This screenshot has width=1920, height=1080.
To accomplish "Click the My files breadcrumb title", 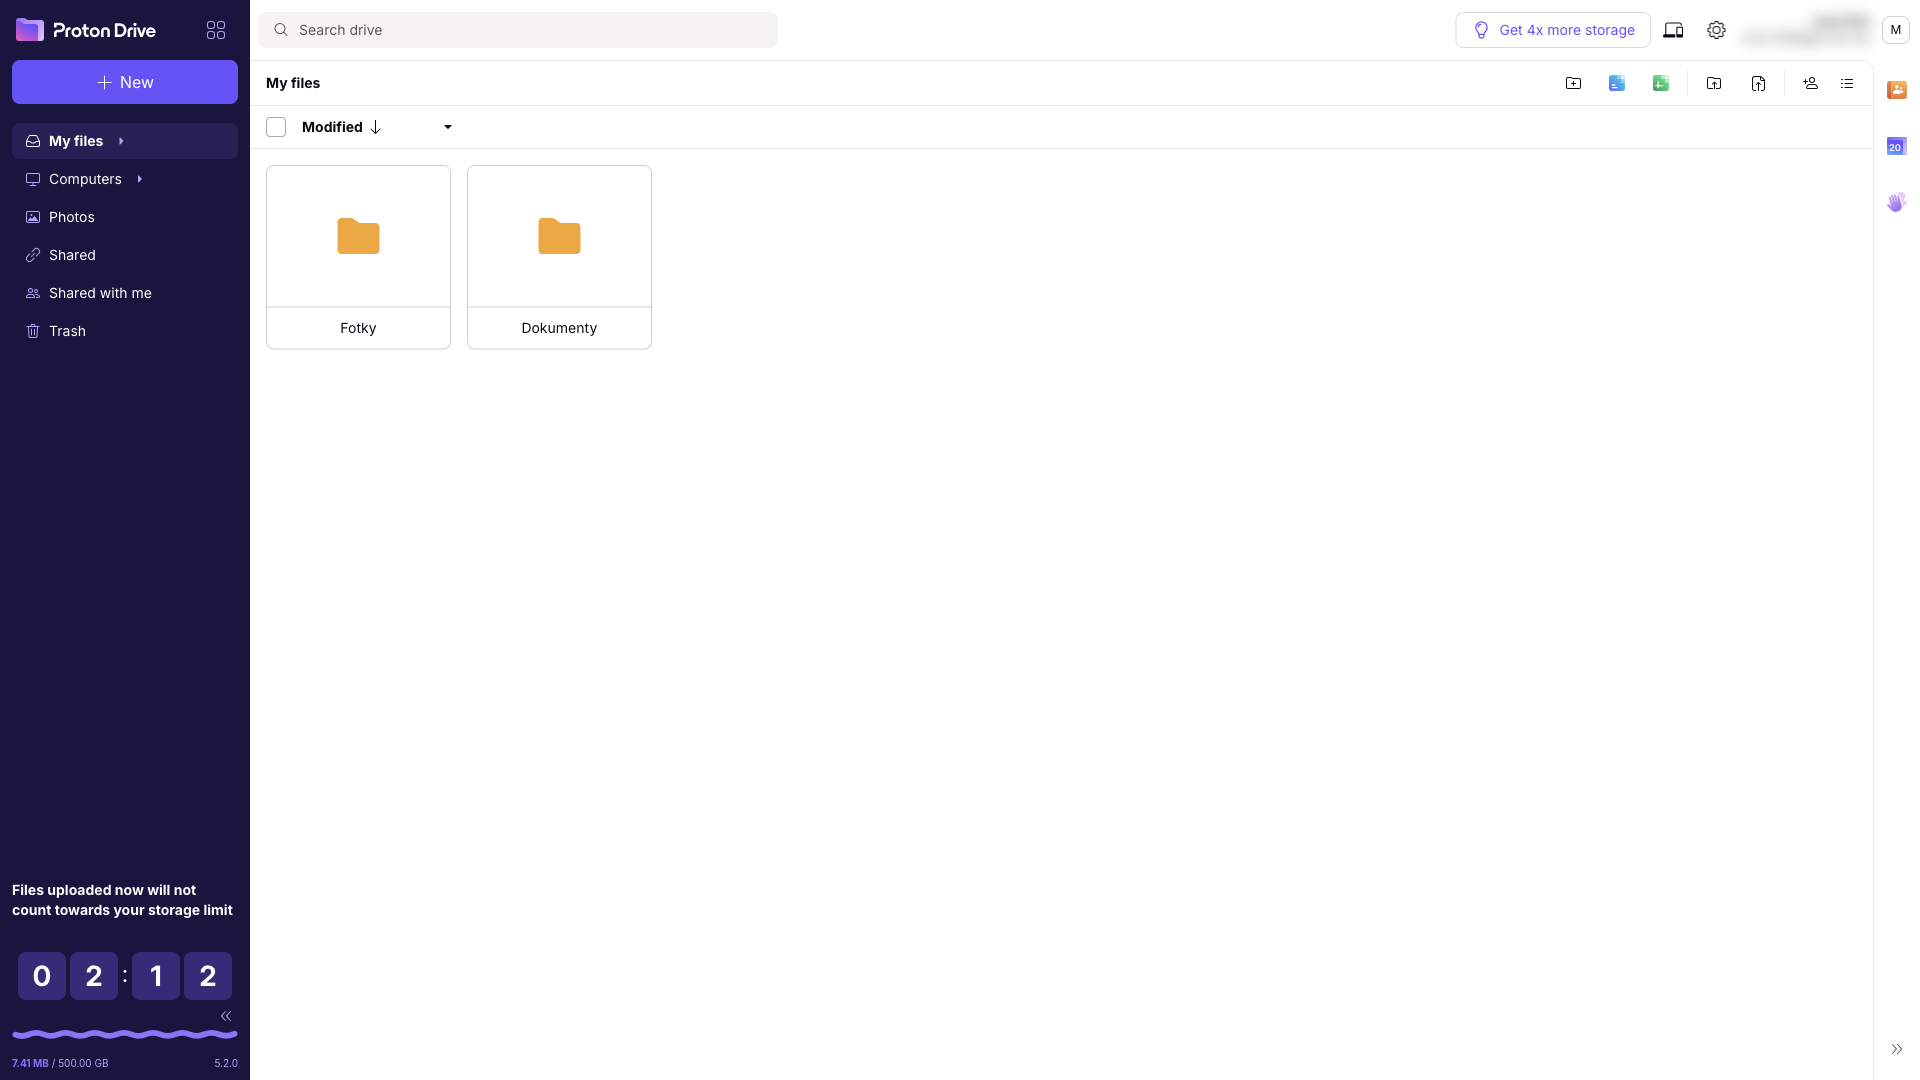I will 293,83.
